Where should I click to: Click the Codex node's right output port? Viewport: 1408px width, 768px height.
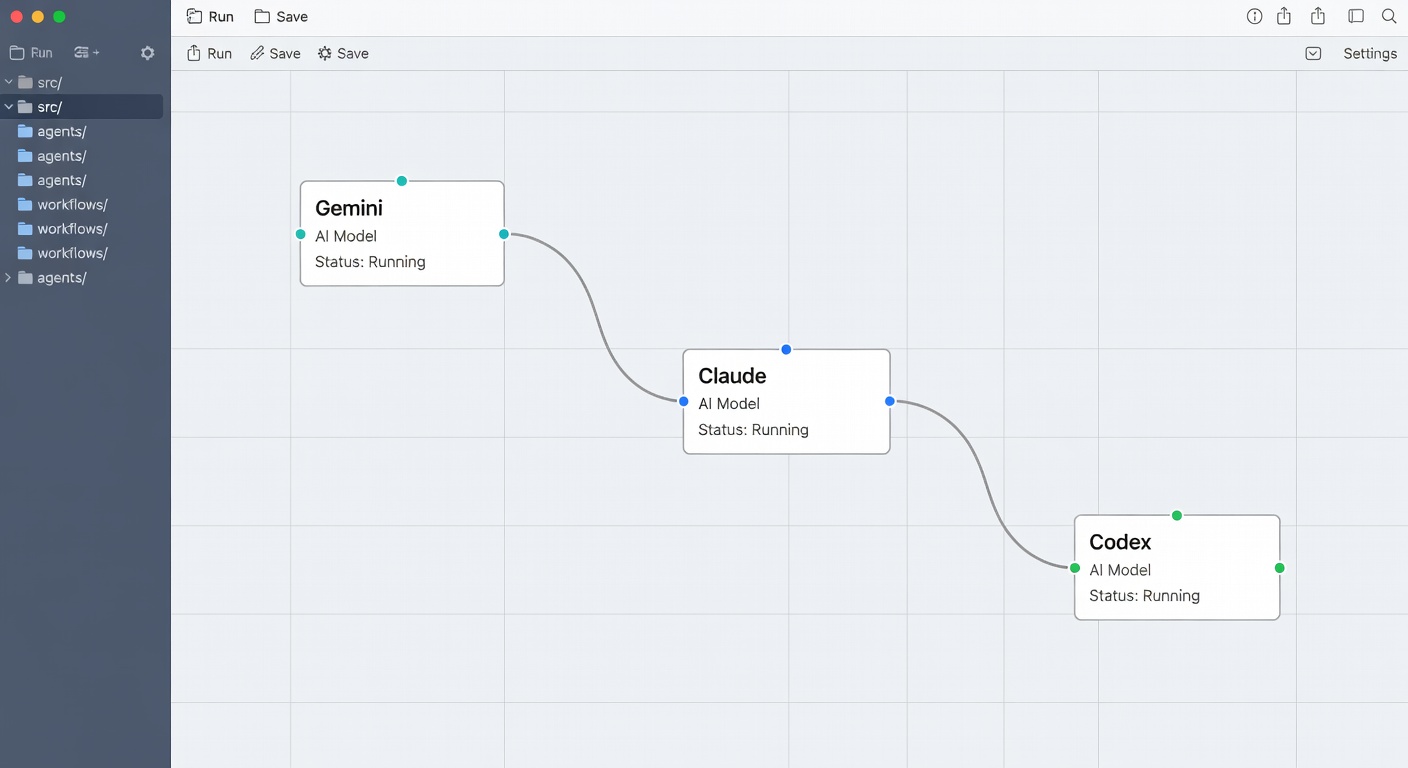click(x=1279, y=568)
